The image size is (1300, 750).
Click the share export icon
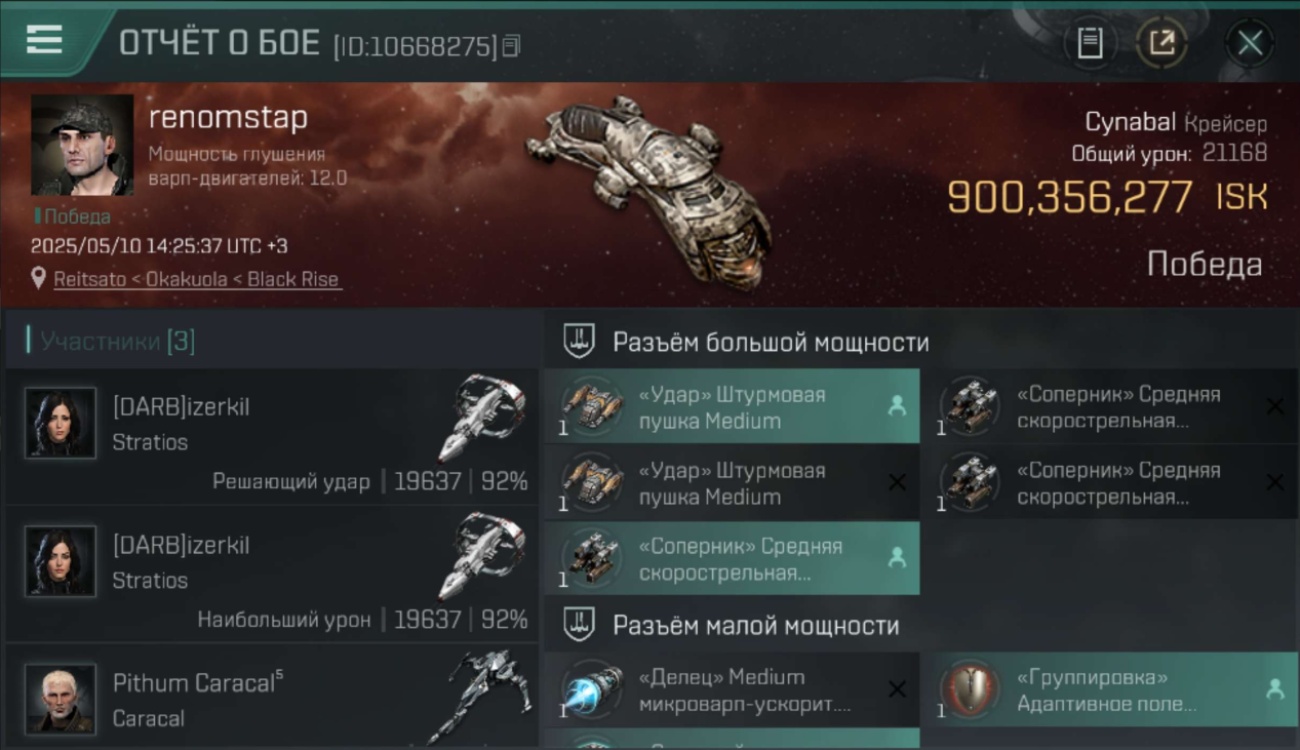click(1162, 43)
